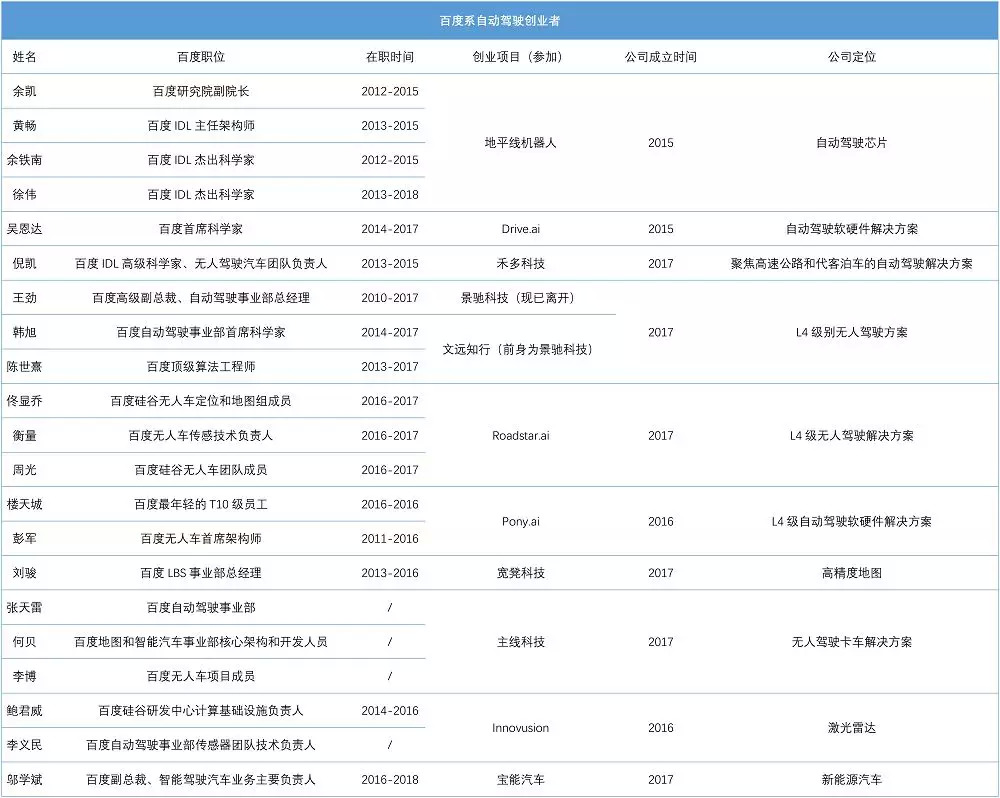
Task: Click the company 主线科技
Action: tap(520, 642)
